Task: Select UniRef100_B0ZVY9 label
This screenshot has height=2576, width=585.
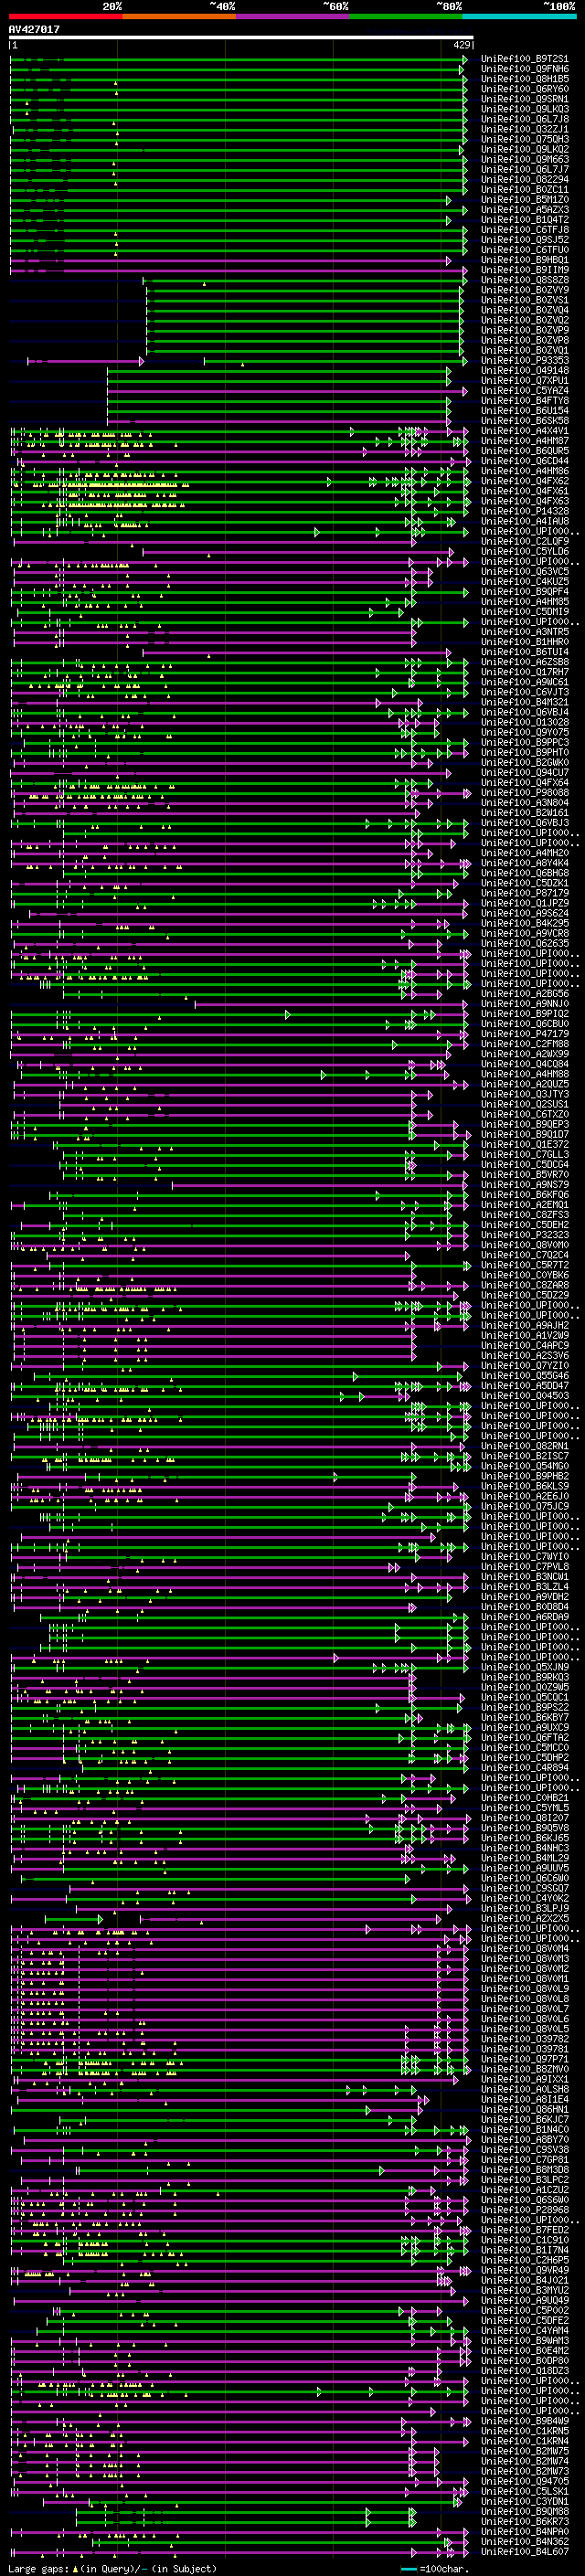Action: (x=525, y=290)
